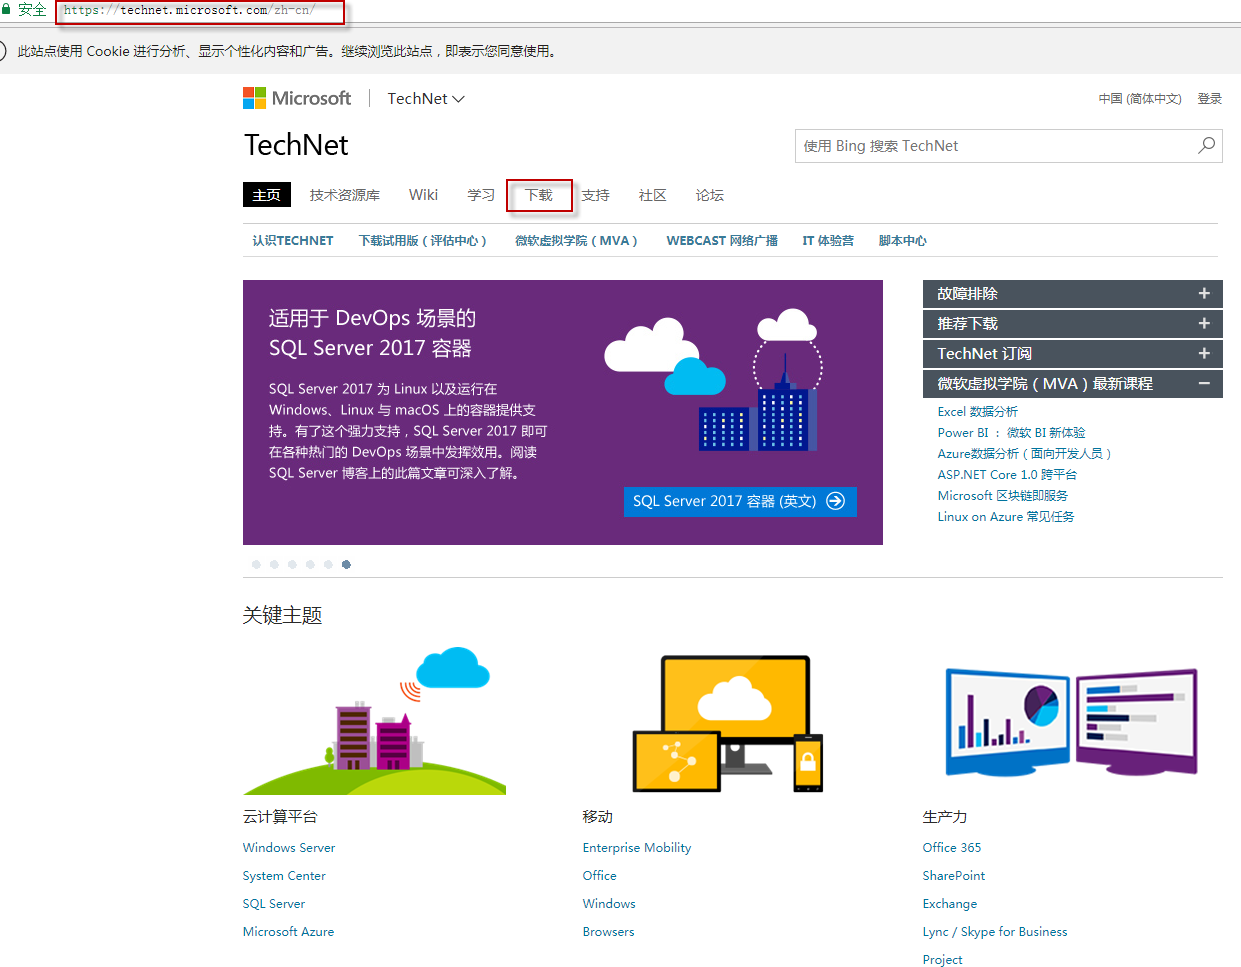Open the 技术资源库 tab
The image size is (1241, 967).
click(345, 195)
